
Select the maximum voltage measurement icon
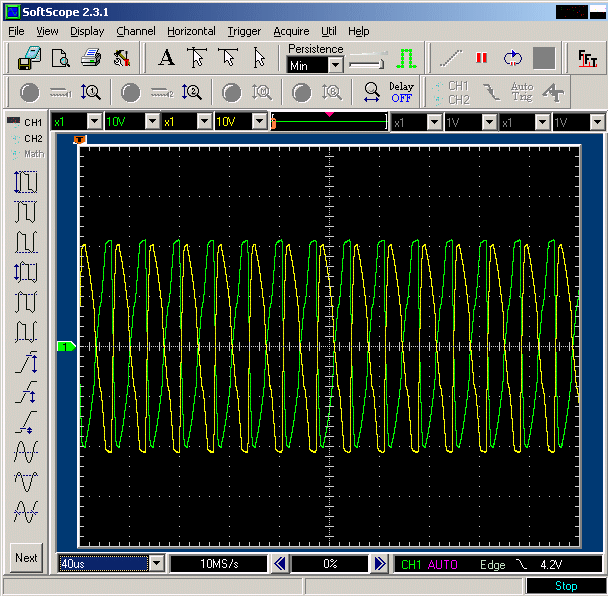[26, 212]
